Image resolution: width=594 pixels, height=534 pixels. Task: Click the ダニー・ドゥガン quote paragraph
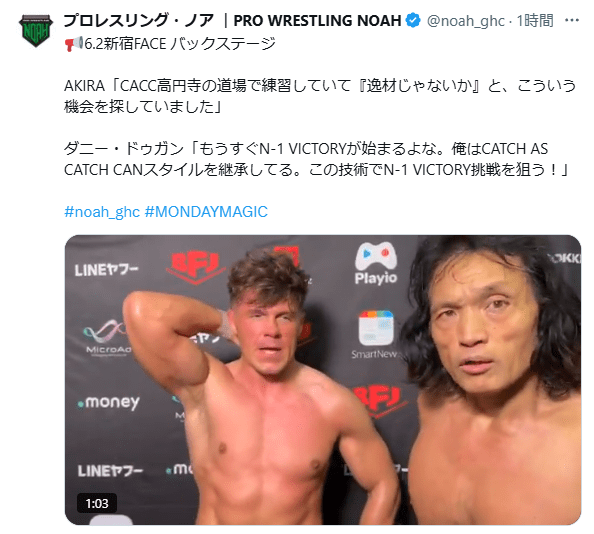[317, 159]
